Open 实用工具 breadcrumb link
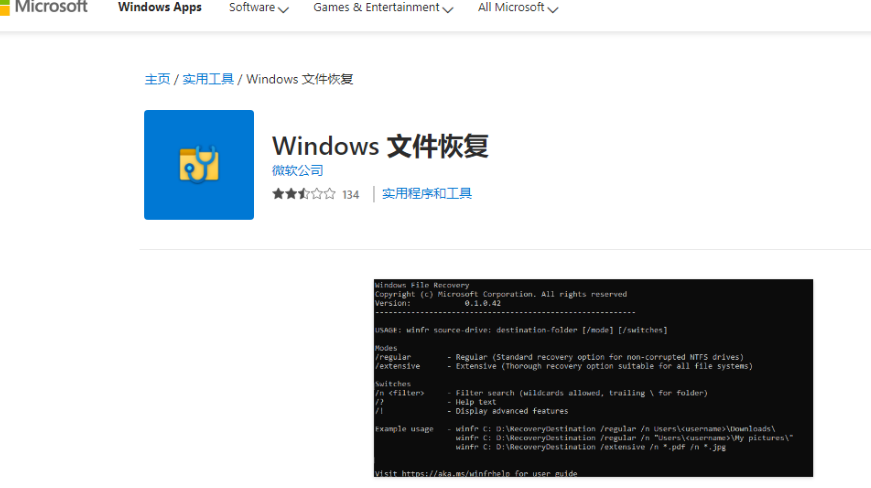The height and width of the screenshot is (488, 871). pyautogui.click(x=208, y=79)
